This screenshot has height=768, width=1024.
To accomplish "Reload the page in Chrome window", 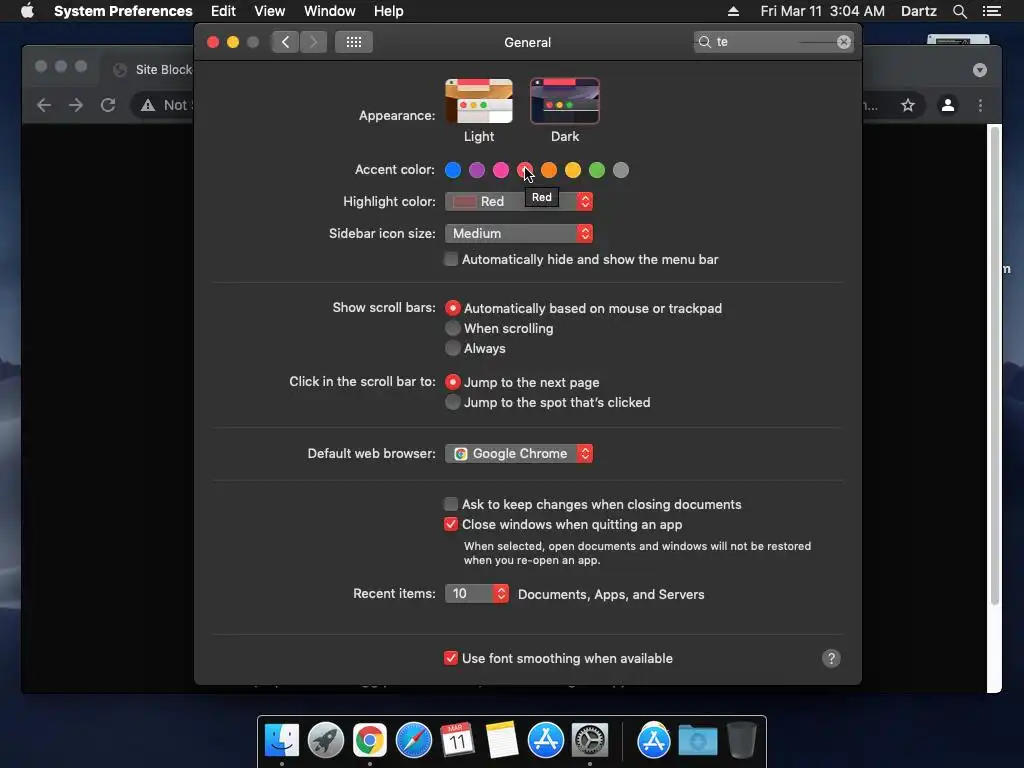I will pyautogui.click(x=108, y=105).
